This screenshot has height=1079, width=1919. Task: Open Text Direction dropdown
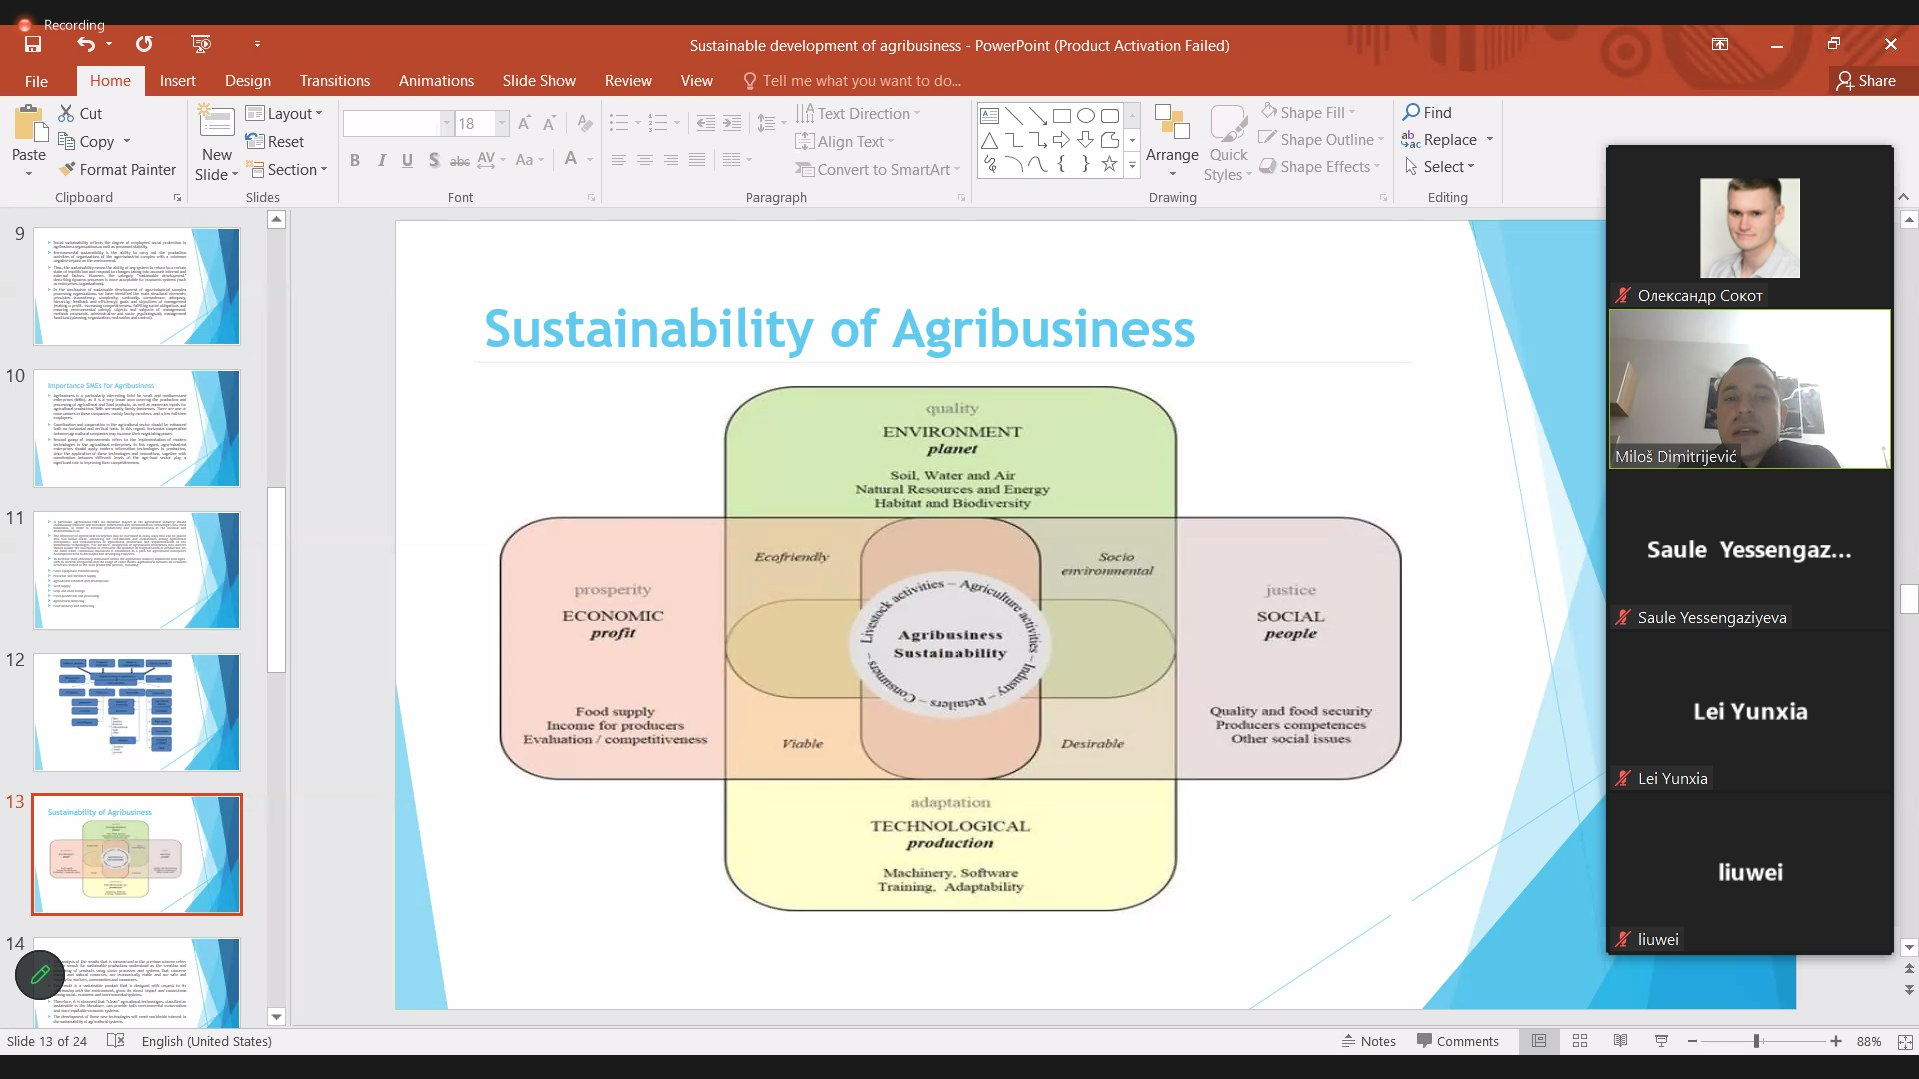click(858, 113)
